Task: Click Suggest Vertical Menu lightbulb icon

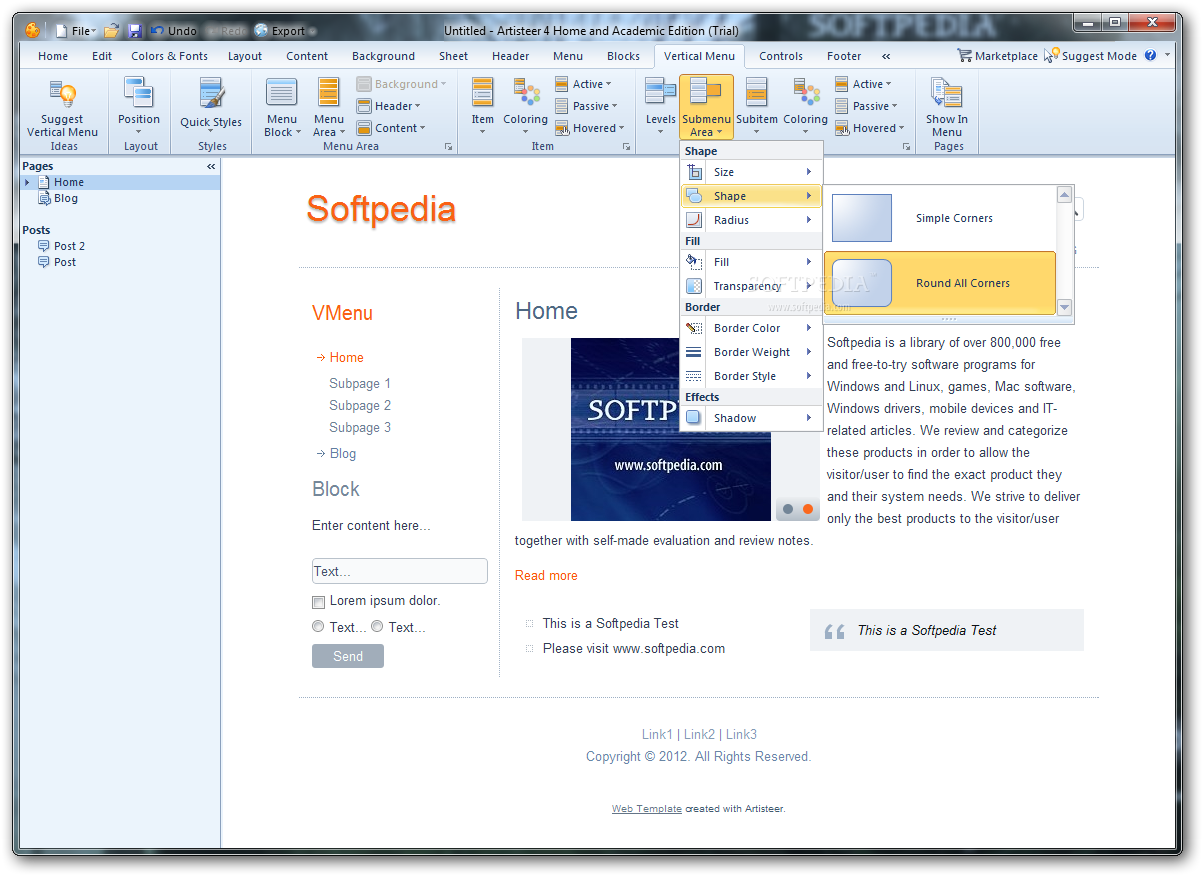Action: tap(63, 95)
